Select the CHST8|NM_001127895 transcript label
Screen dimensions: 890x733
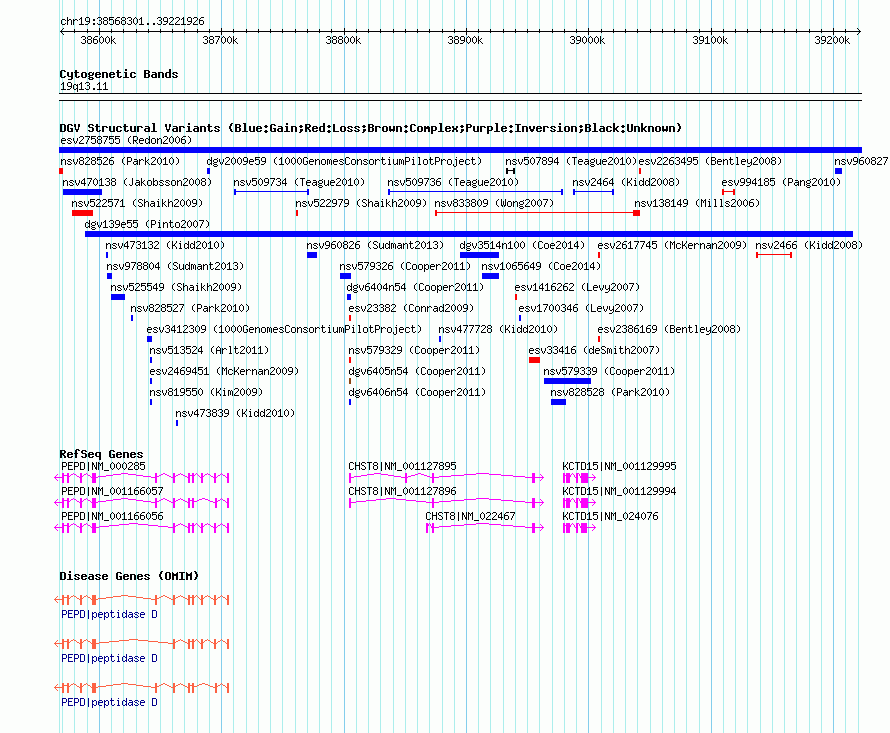[x=402, y=466]
